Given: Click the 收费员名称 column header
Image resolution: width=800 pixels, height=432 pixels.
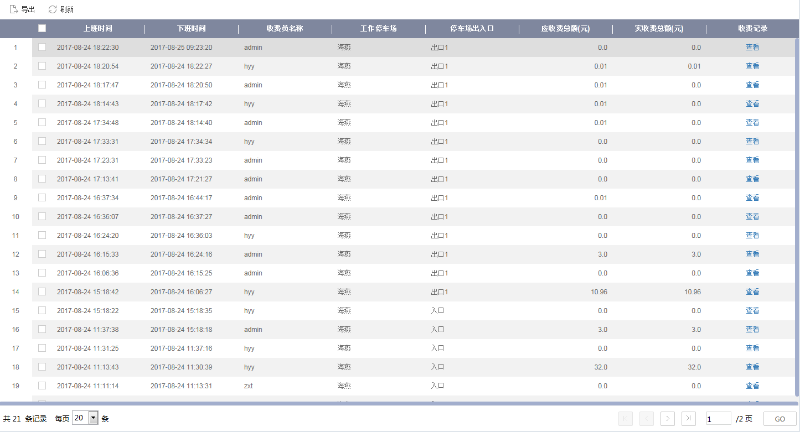Looking at the screenshot, I should click(284, 28).
